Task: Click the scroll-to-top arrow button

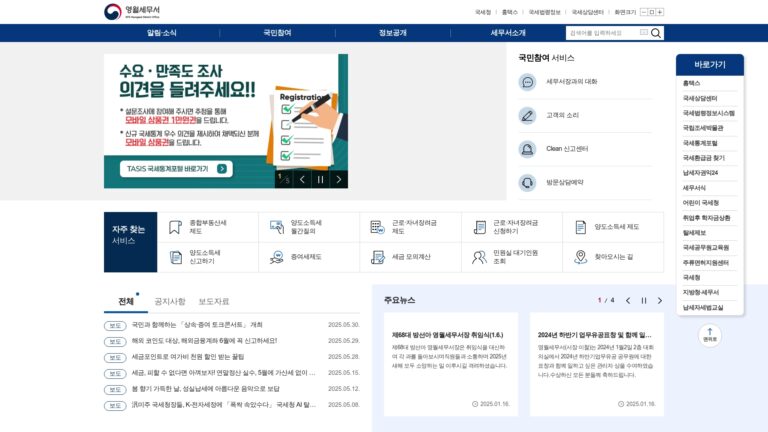Action: (710, 335)
